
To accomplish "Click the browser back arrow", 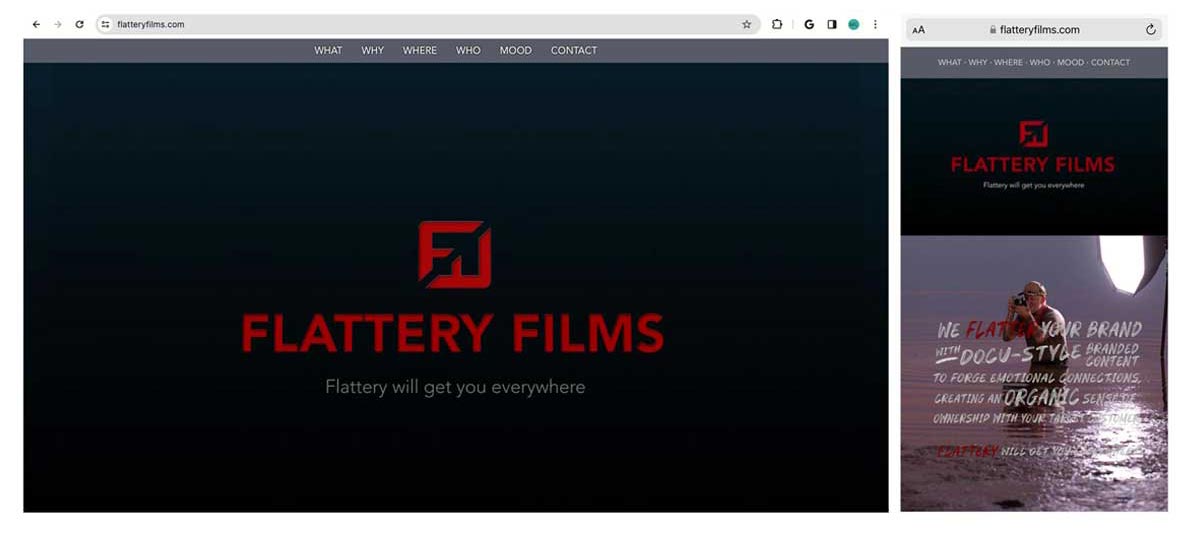I will coord(36,24).
